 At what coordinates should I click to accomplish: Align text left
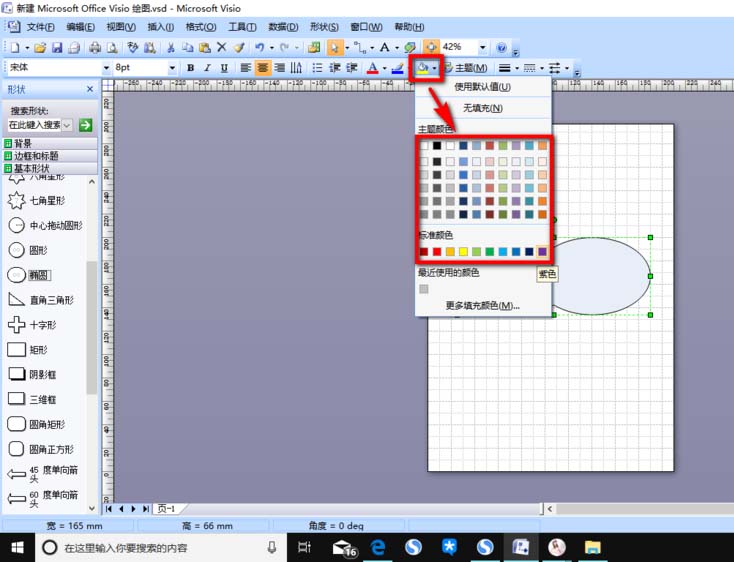pyautogui.click(x=245, y=68)
